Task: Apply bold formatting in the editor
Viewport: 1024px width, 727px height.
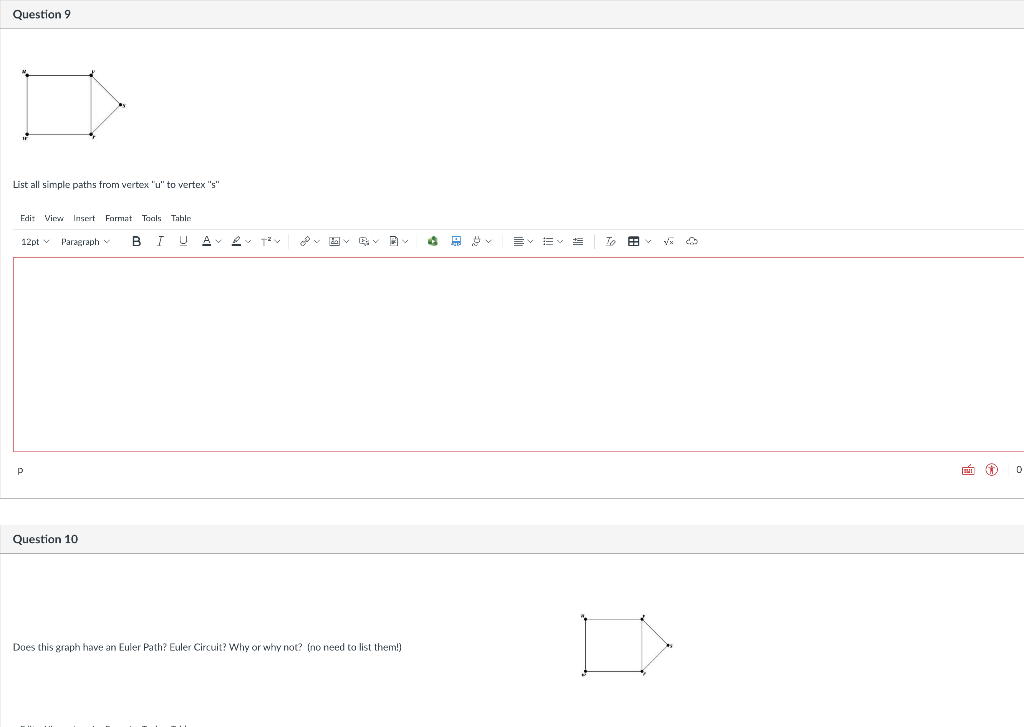Action: 135,241
